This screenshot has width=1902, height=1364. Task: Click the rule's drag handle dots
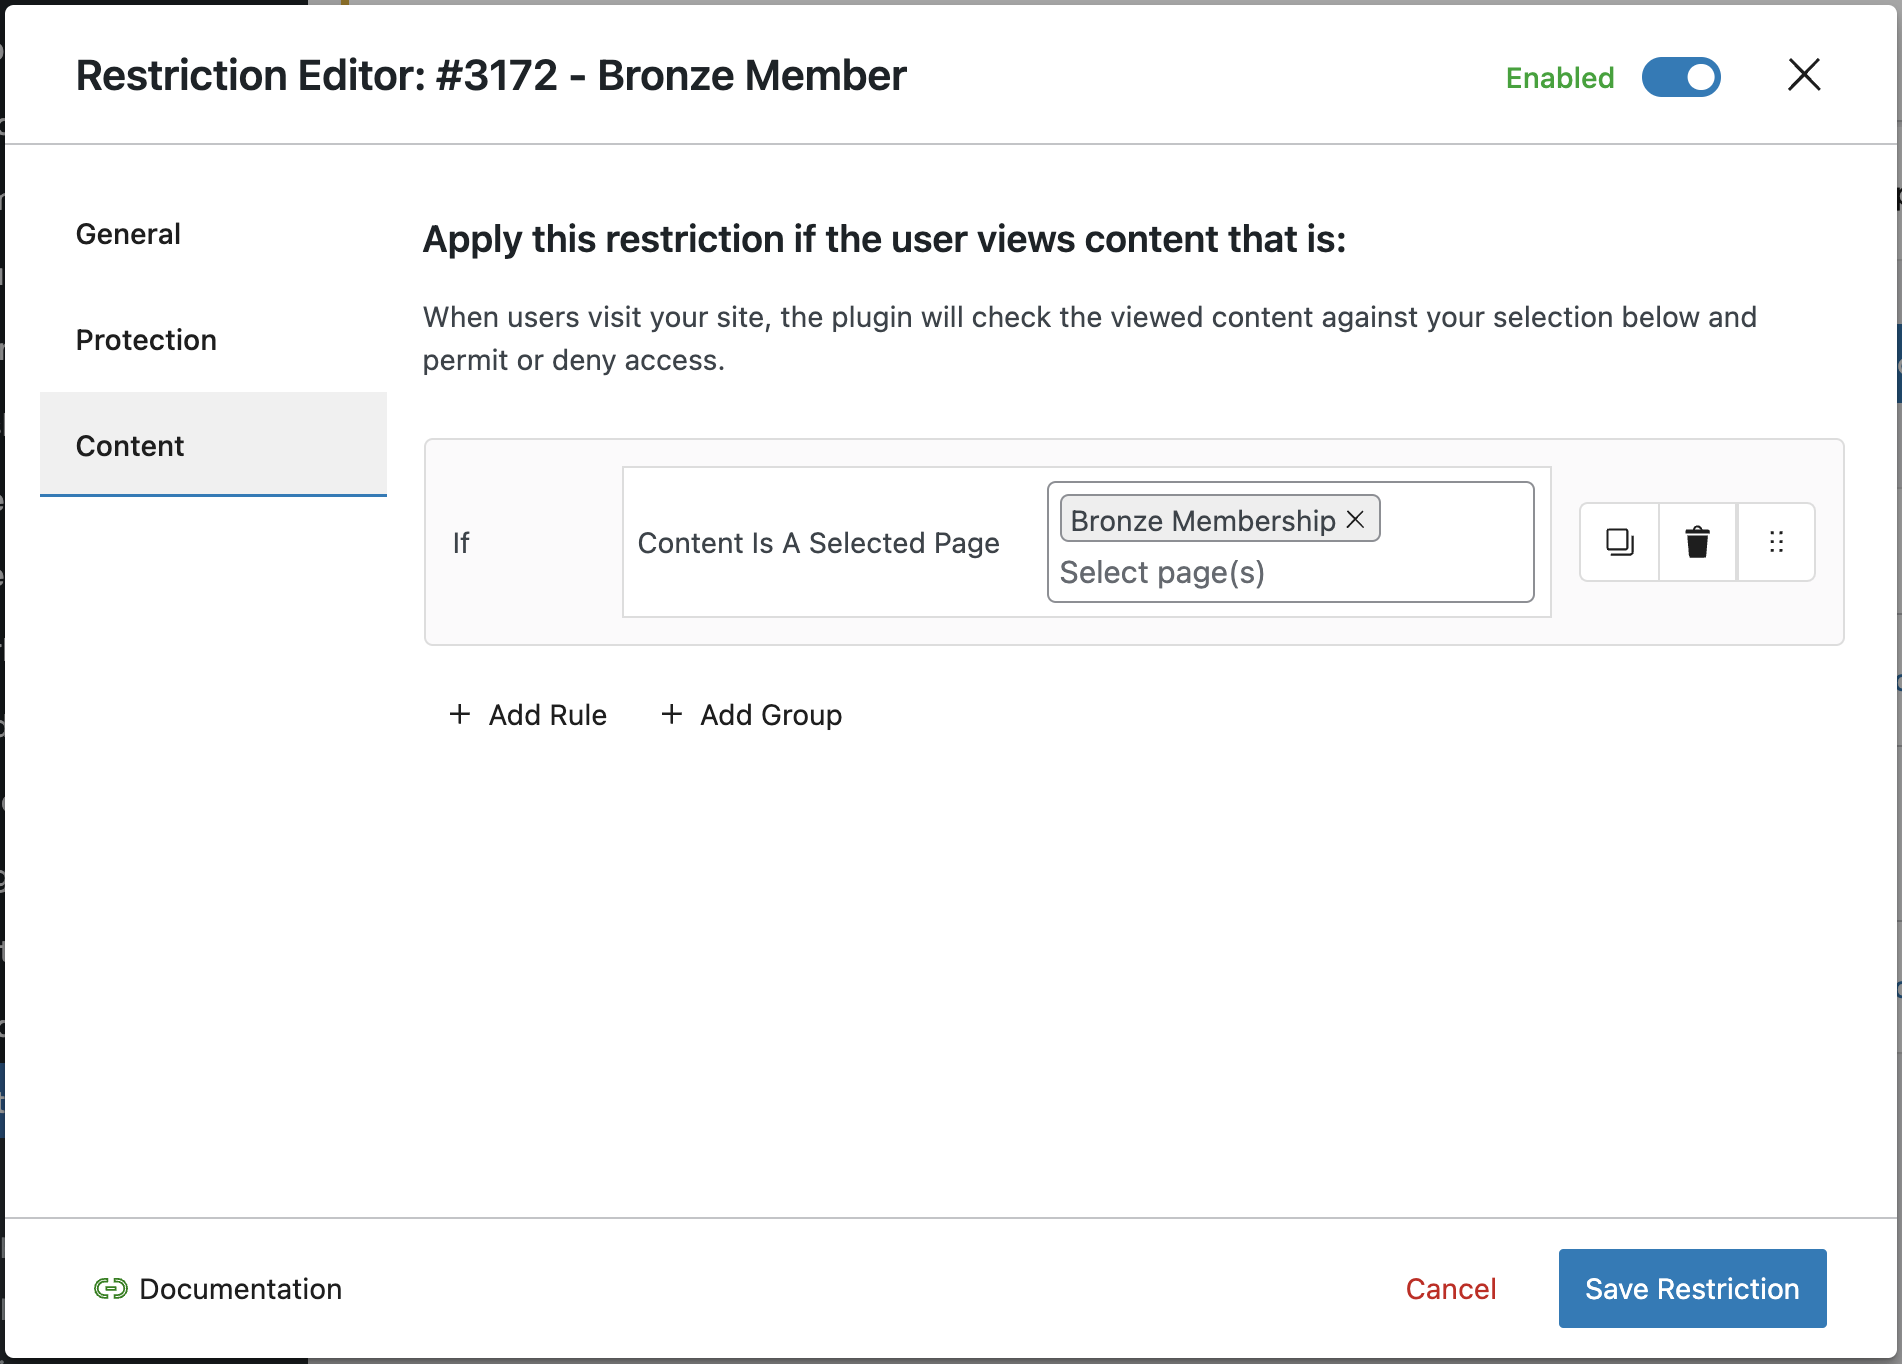coord(1776,542)
